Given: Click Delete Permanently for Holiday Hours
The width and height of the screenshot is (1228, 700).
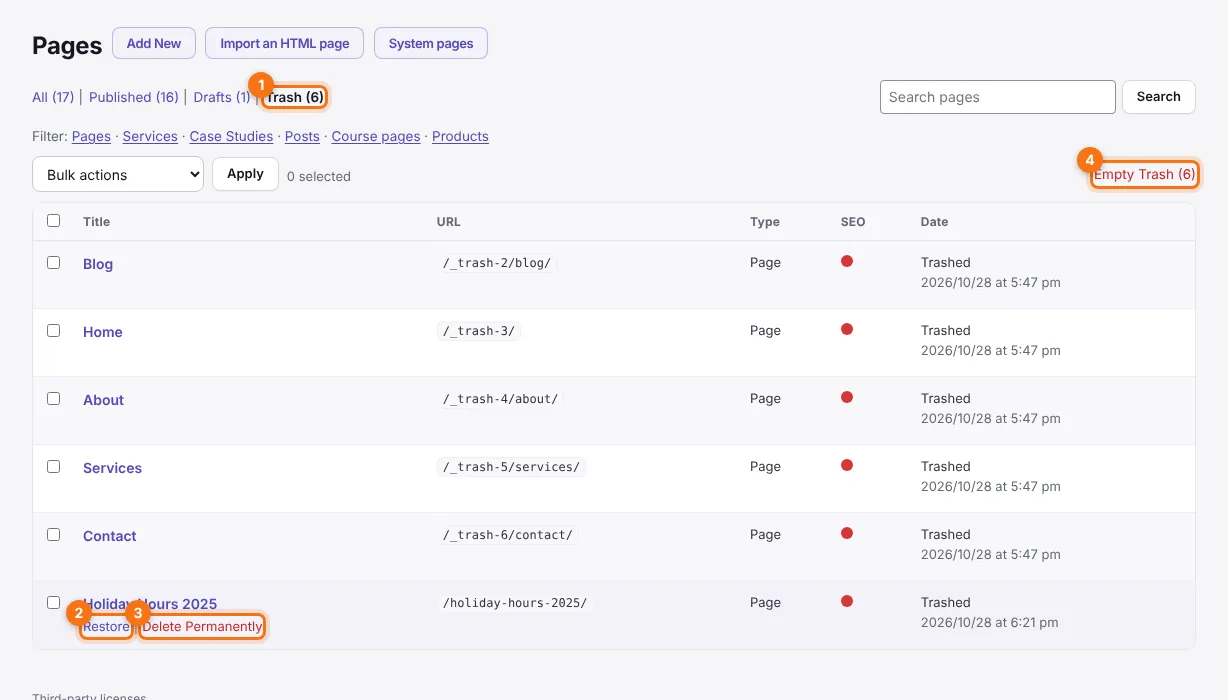Looking at the screenshot, I should point(202,627).
